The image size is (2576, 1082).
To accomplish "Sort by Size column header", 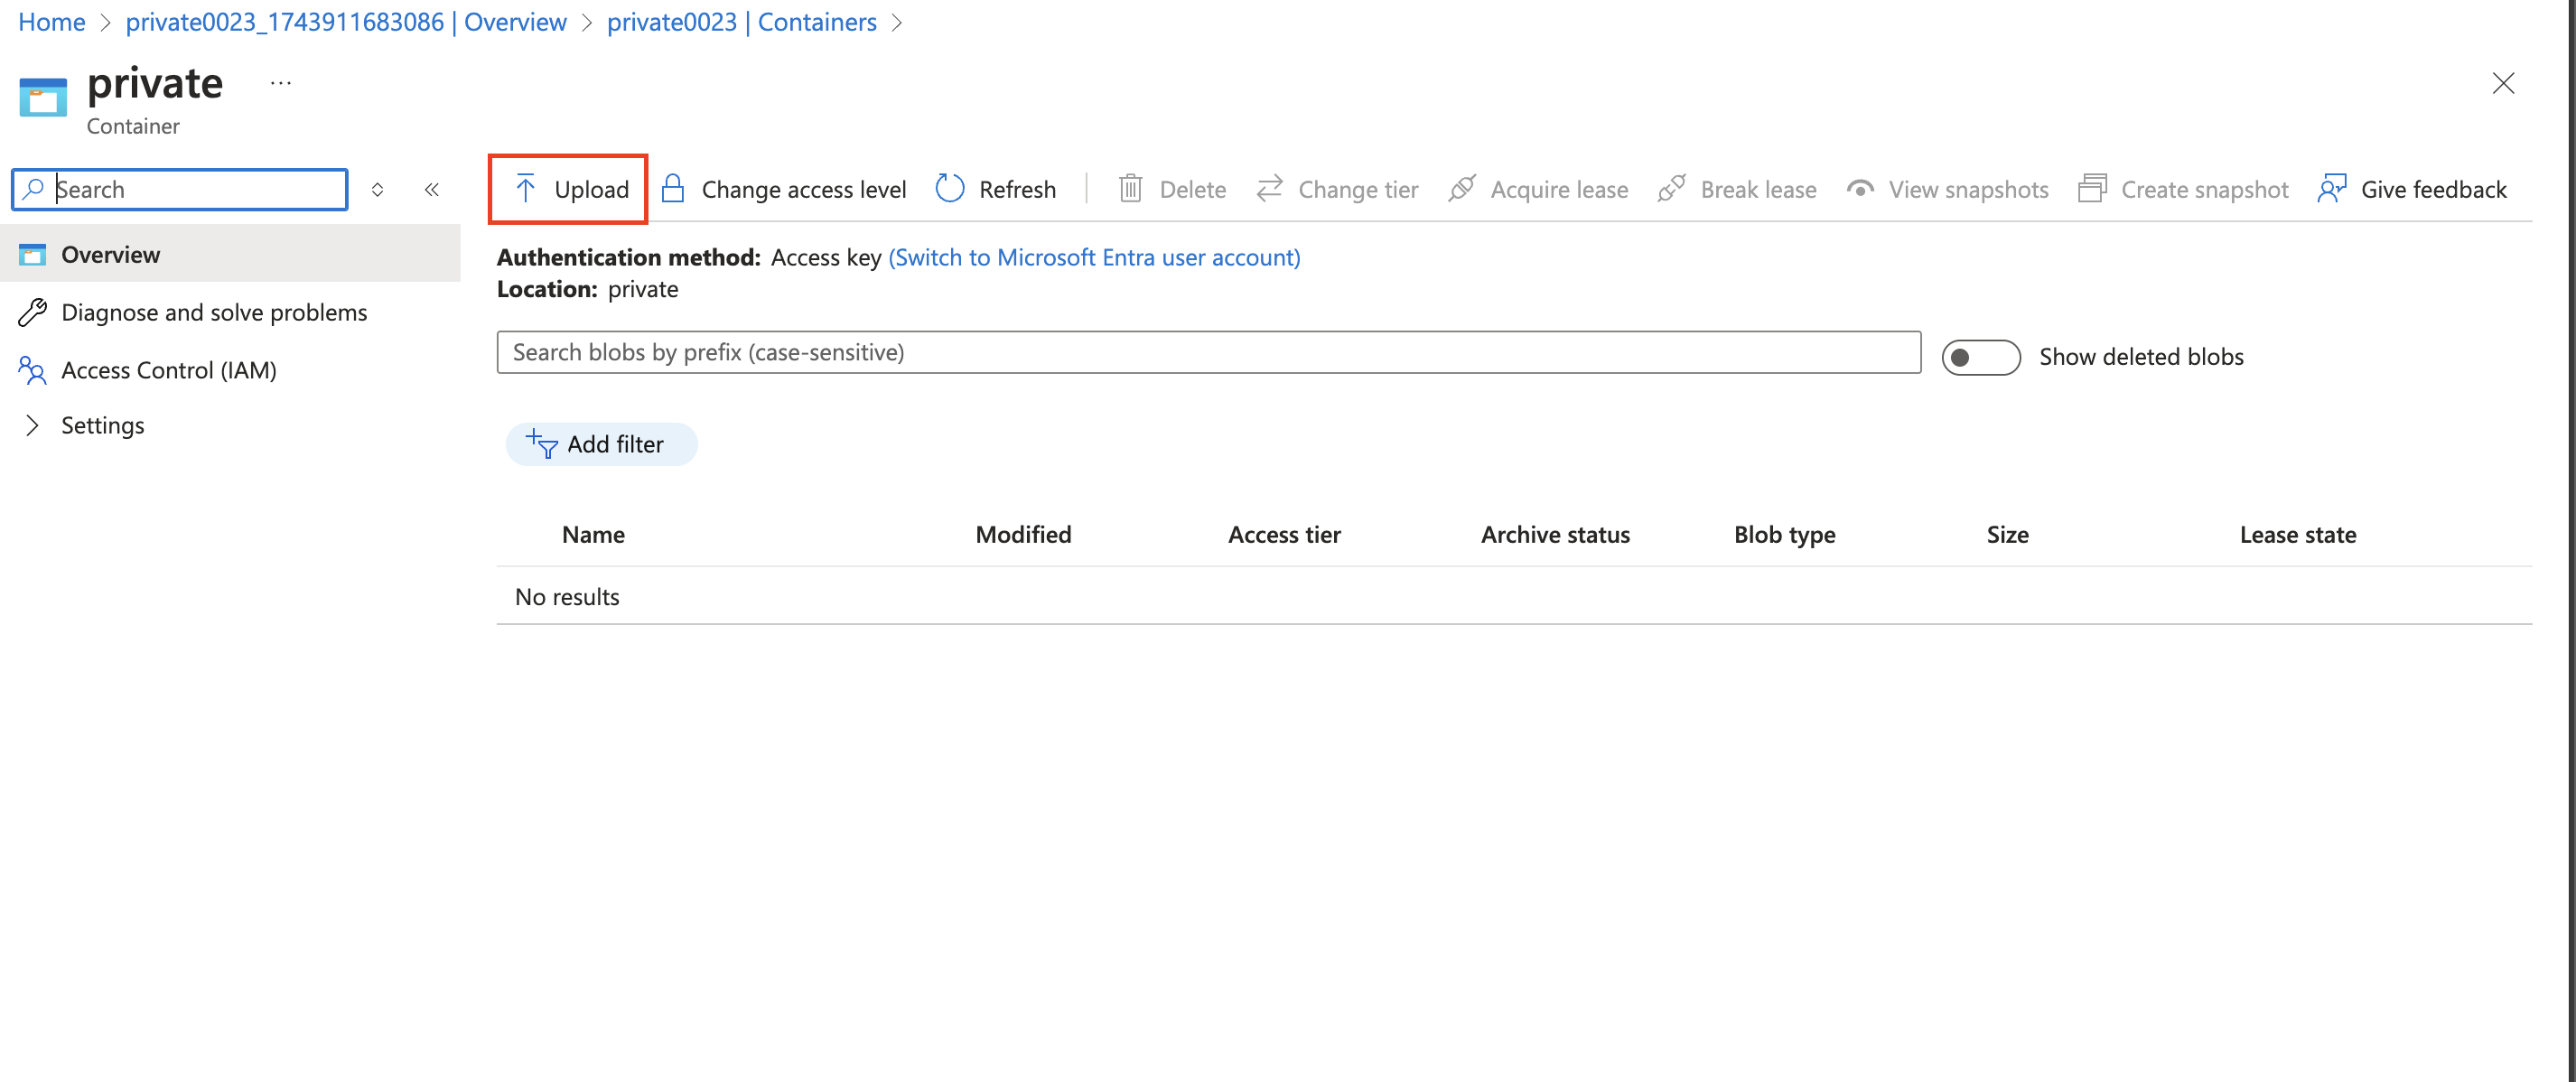I will pyautogui.click(x=2007, y=535).
